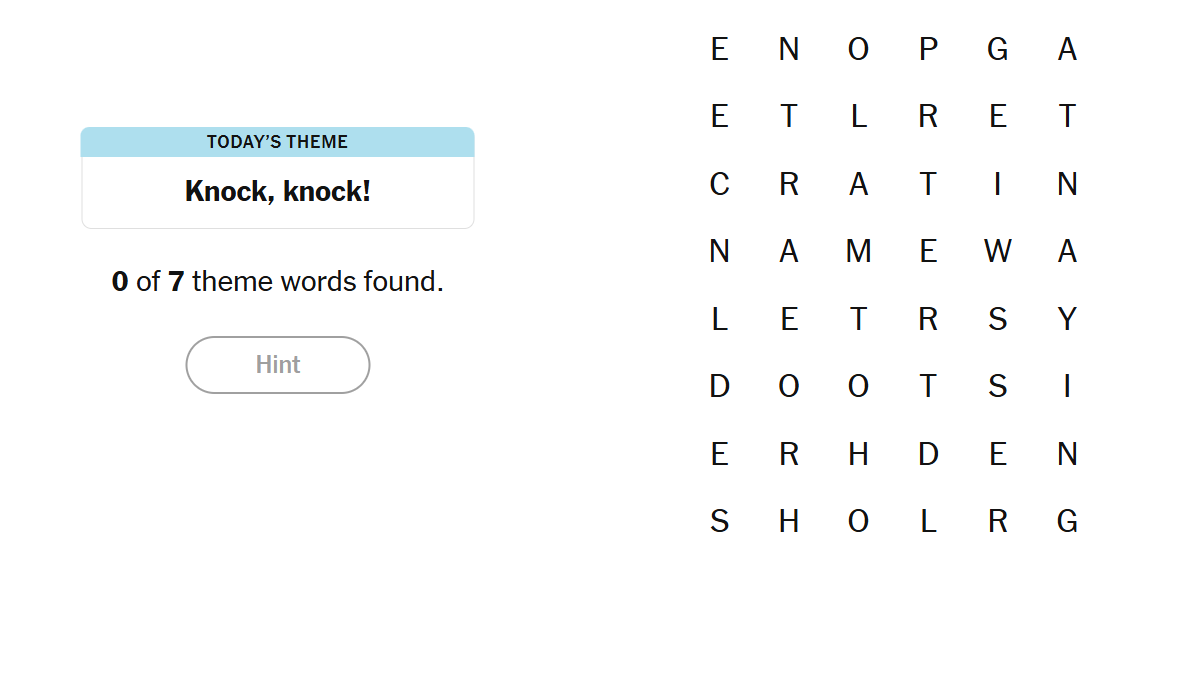
Task: Select the letter C in the grid
Action: pyautogui.click(x=719, y=184)
